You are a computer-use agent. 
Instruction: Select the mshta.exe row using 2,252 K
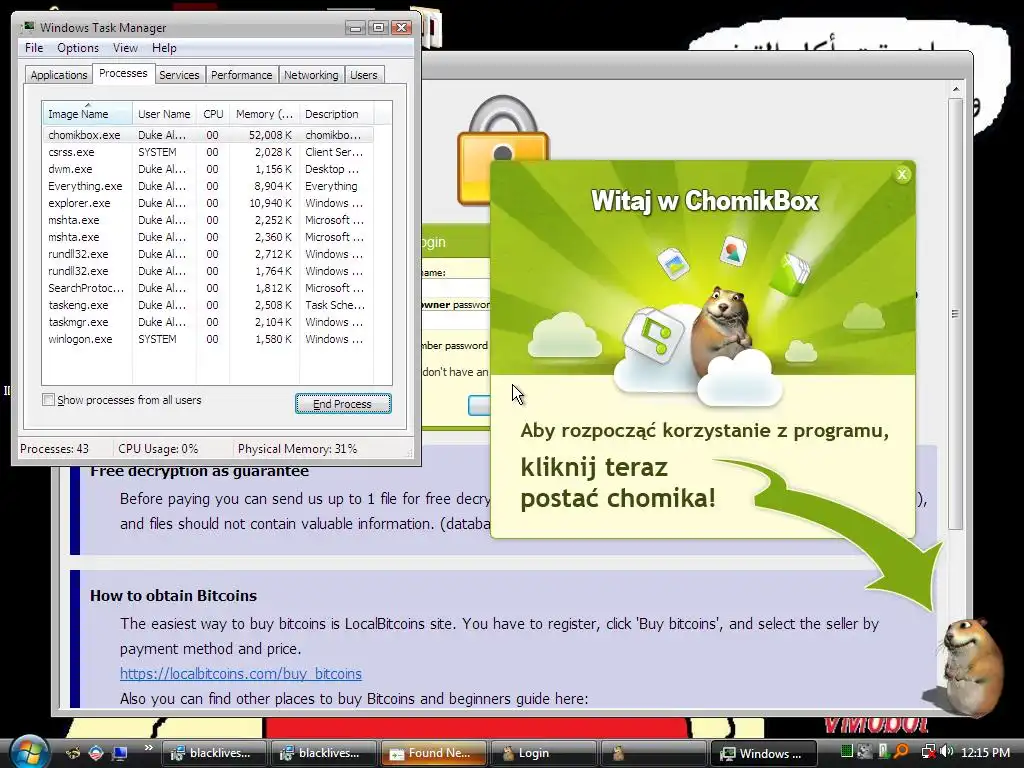point(208,220)
